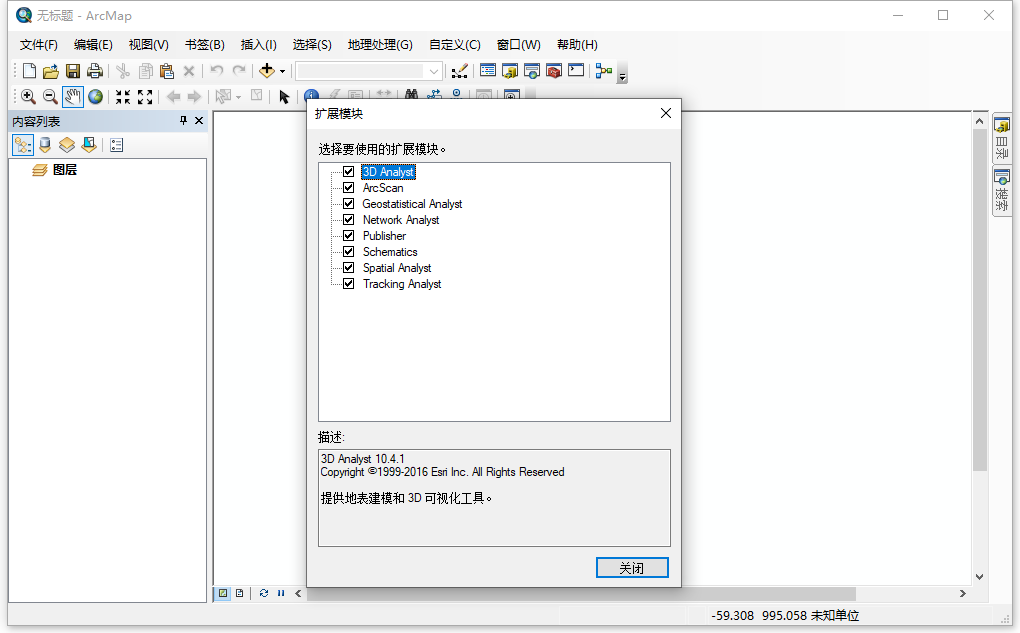The width and height of the screenshot is (1020, 633).
Task: Switch to List By Selection
Action: click(89, 145)
